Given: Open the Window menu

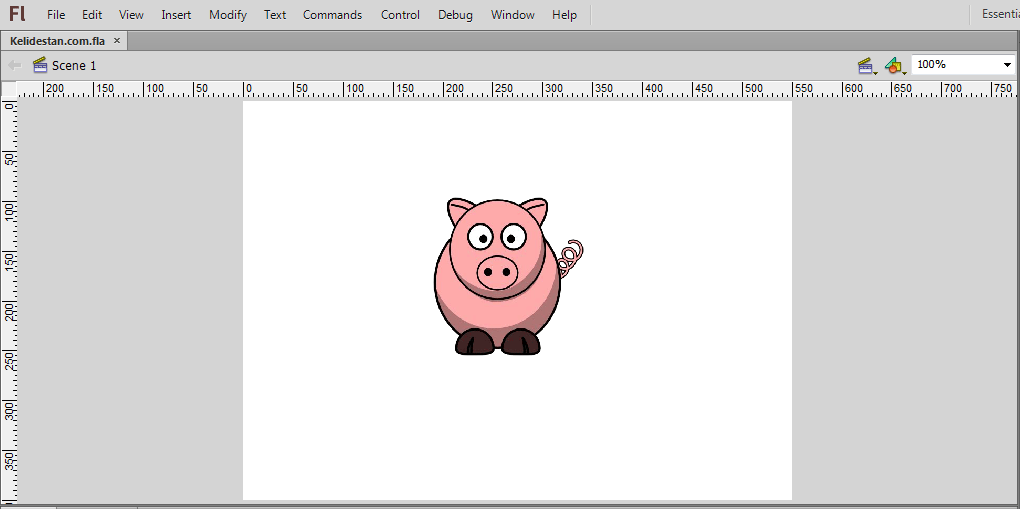Looking at the screenshot, I should click(513, 14).
